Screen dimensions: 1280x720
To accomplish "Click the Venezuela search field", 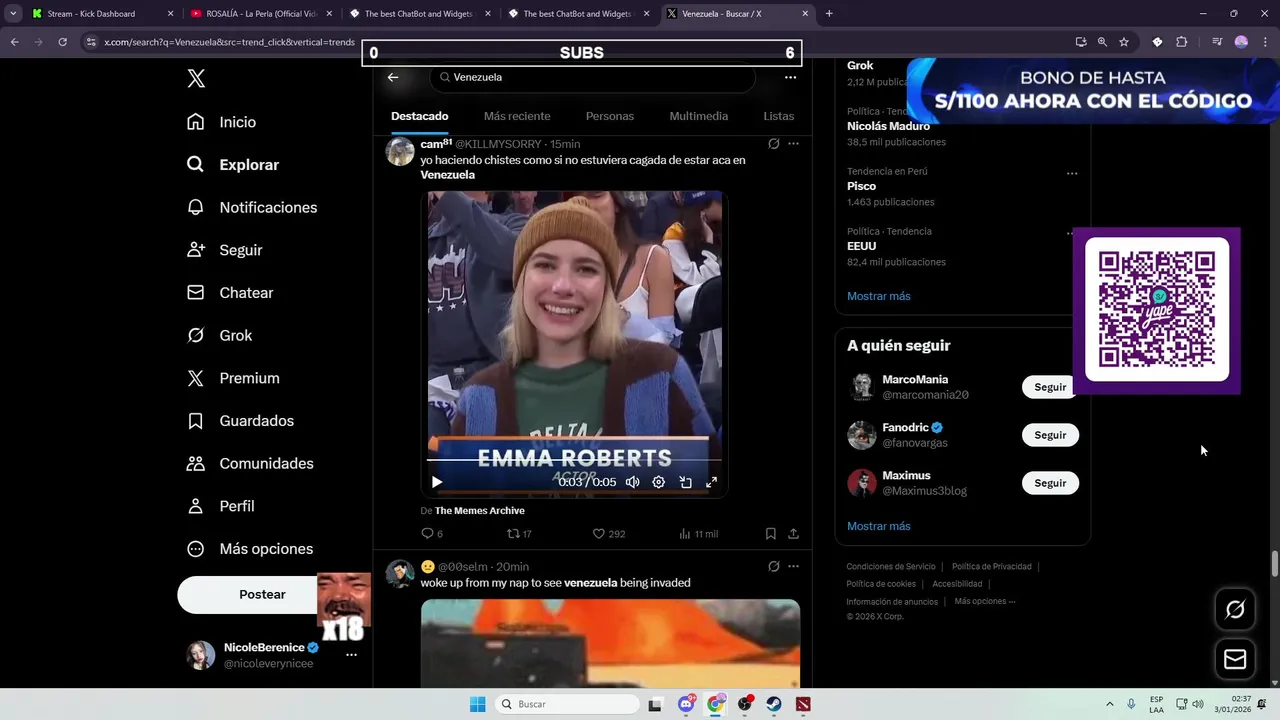I will coord(593,77).
